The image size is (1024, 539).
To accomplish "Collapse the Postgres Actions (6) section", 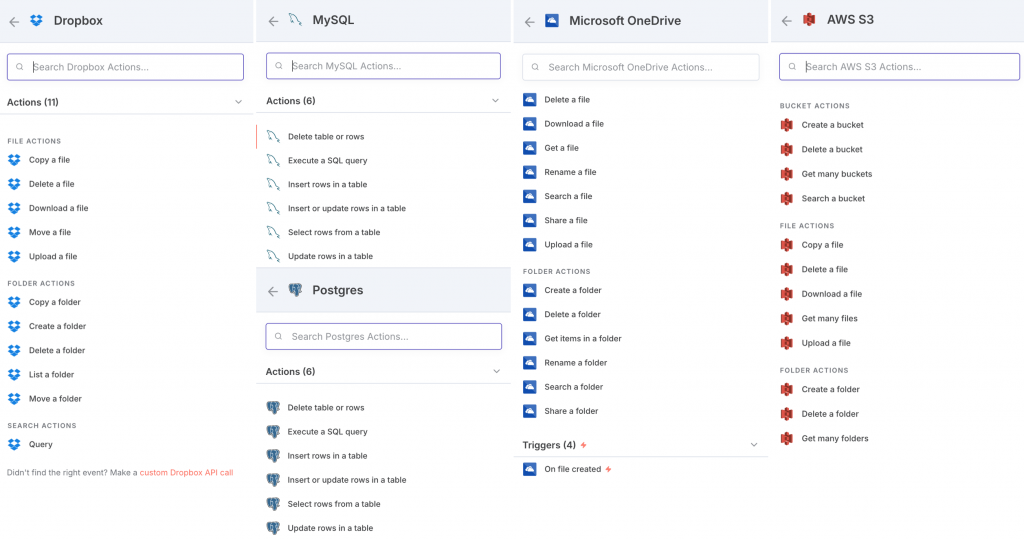I will [x=496, y=371].
